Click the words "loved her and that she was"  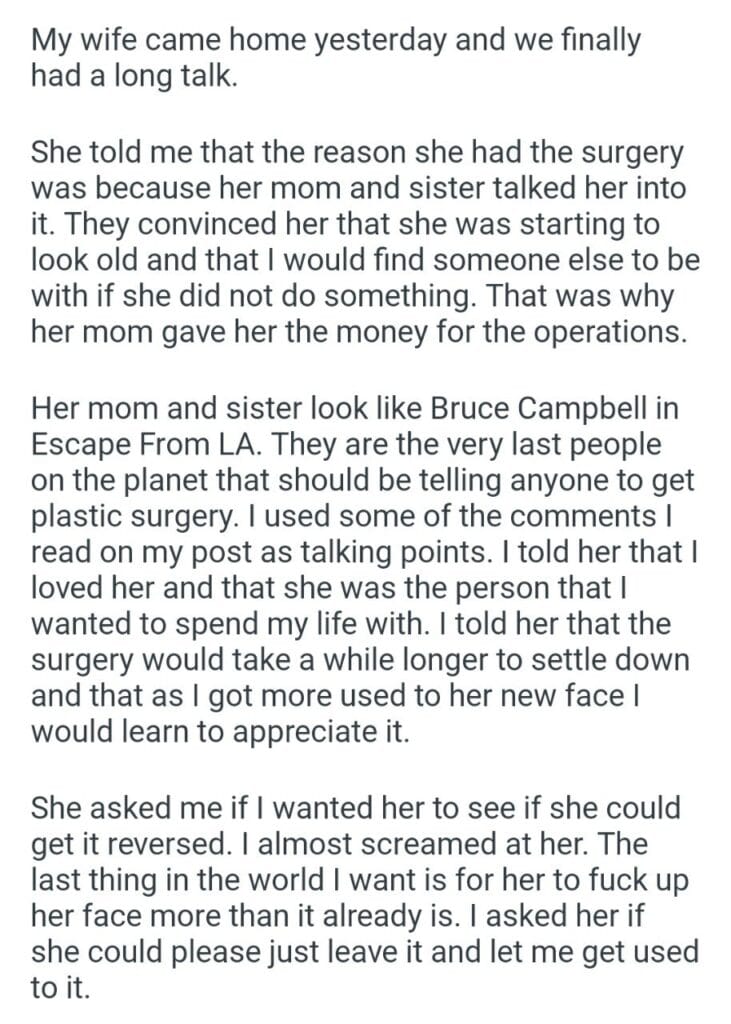point(221,589)
